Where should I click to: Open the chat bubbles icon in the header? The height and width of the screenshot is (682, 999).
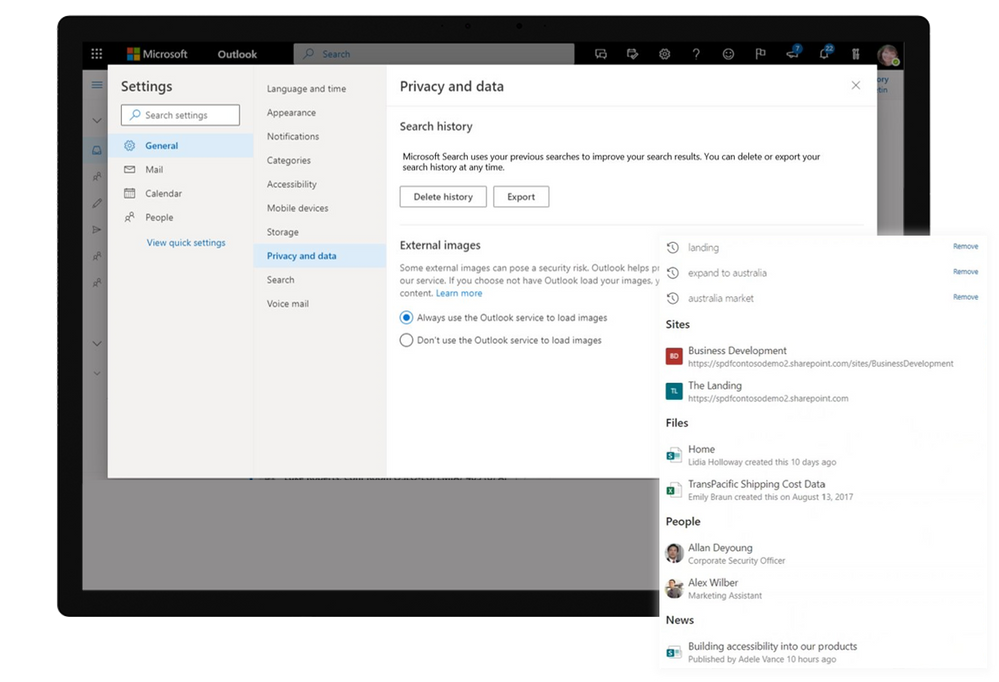[x=601, y=54]
